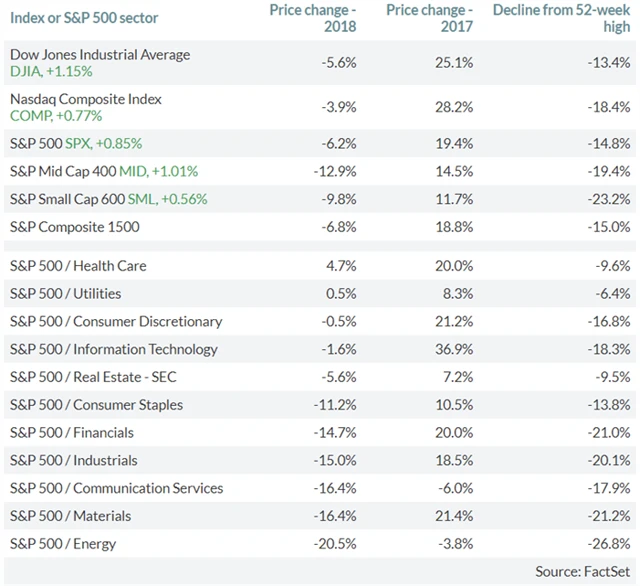
Task: Click the S&P 500 / Energy row label
Action: [x=63, y=544]
